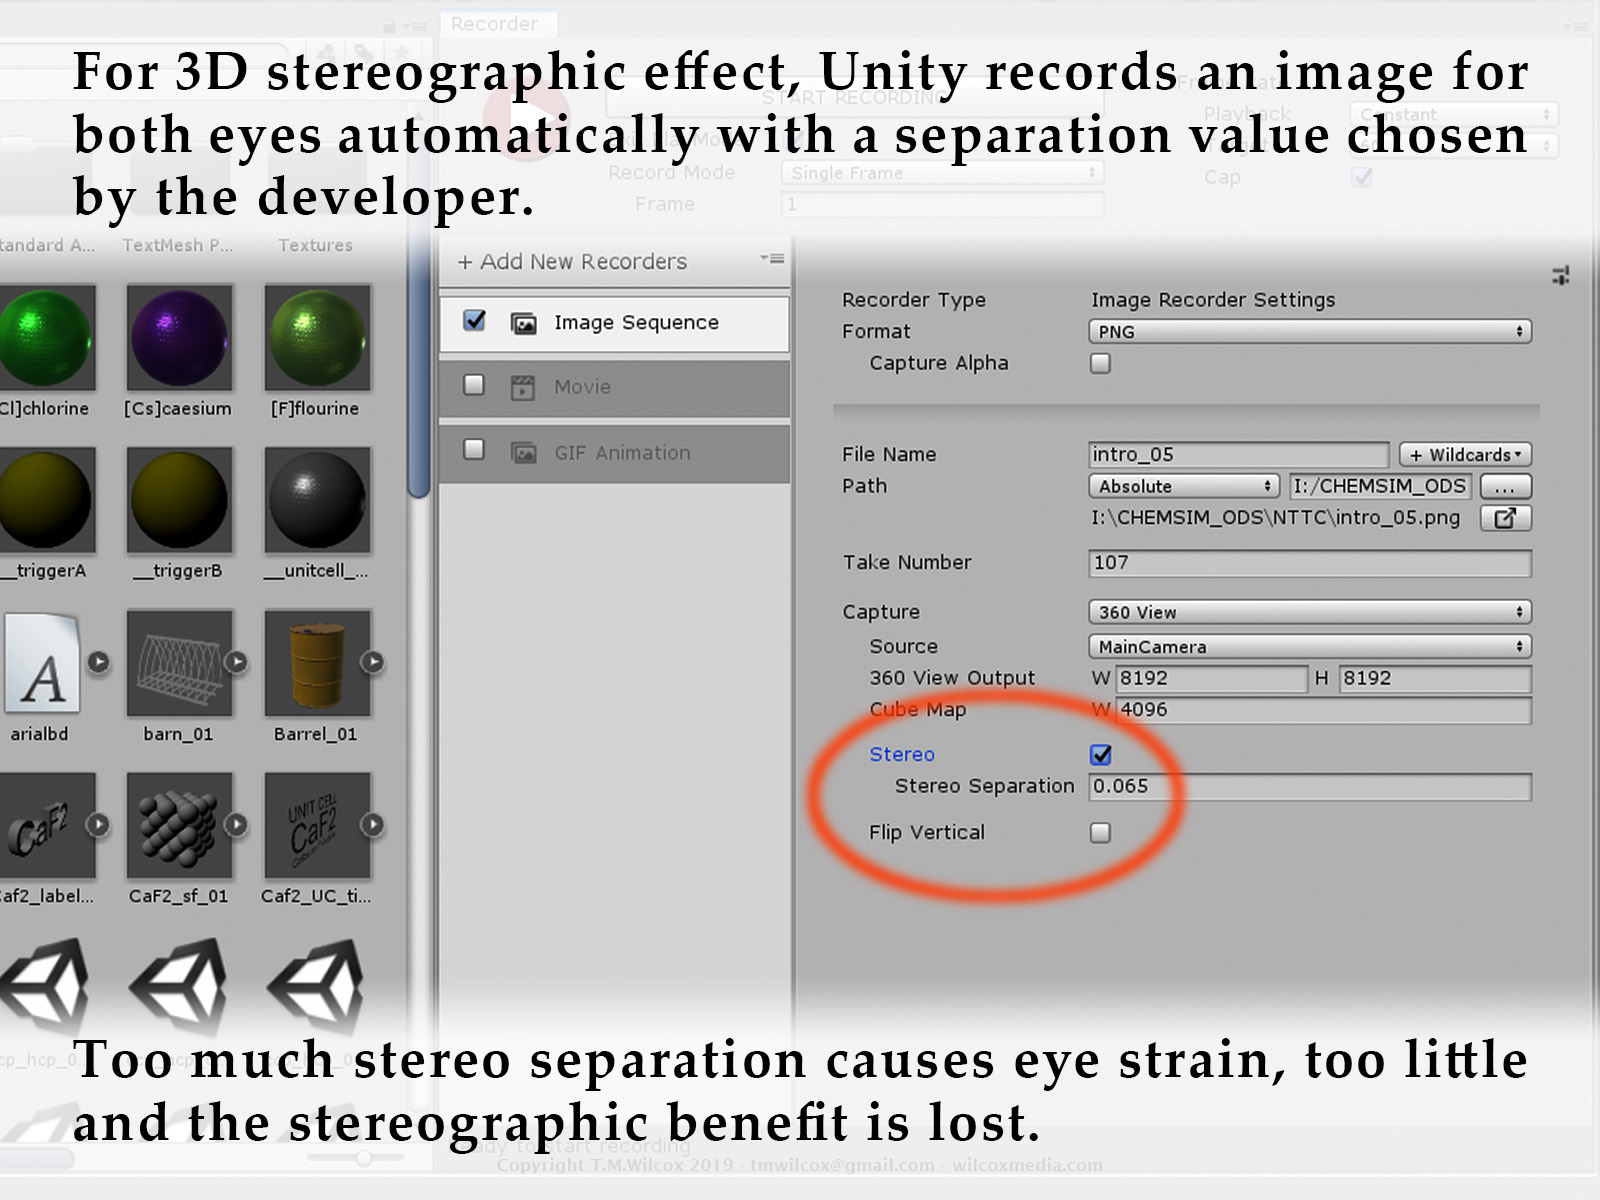Click the TextMesh P... folder label
Viewport: 1600px width, 1200px height.
click(177, 245)
